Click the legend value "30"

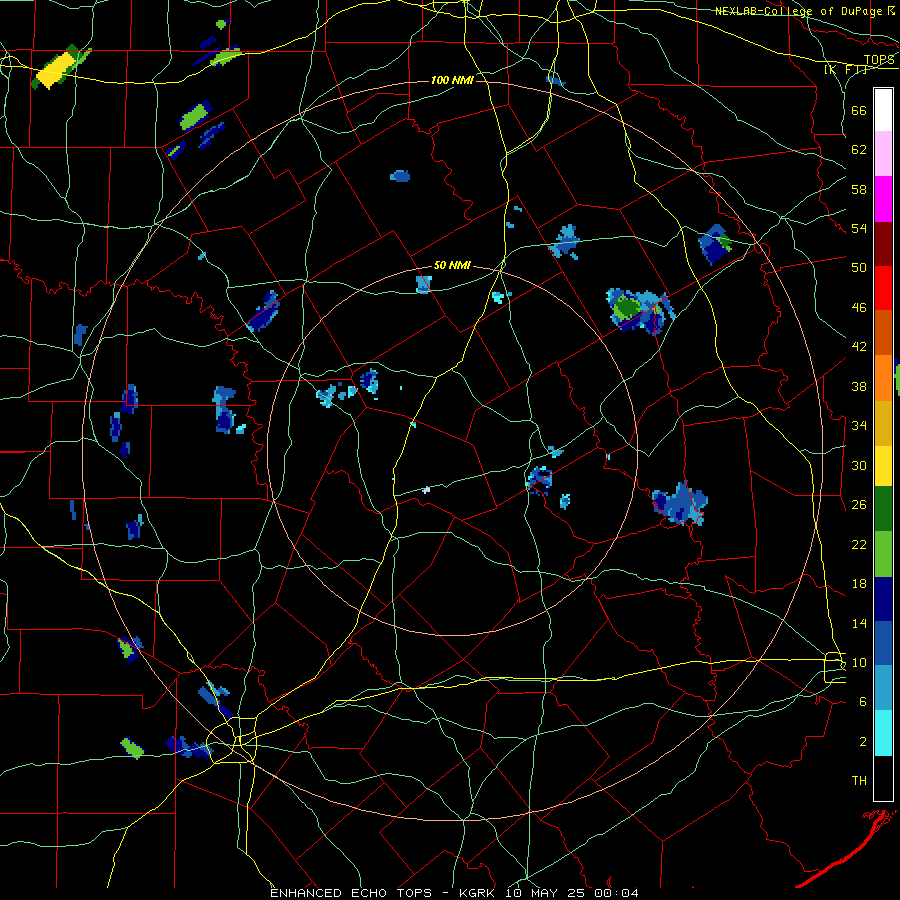859,465
